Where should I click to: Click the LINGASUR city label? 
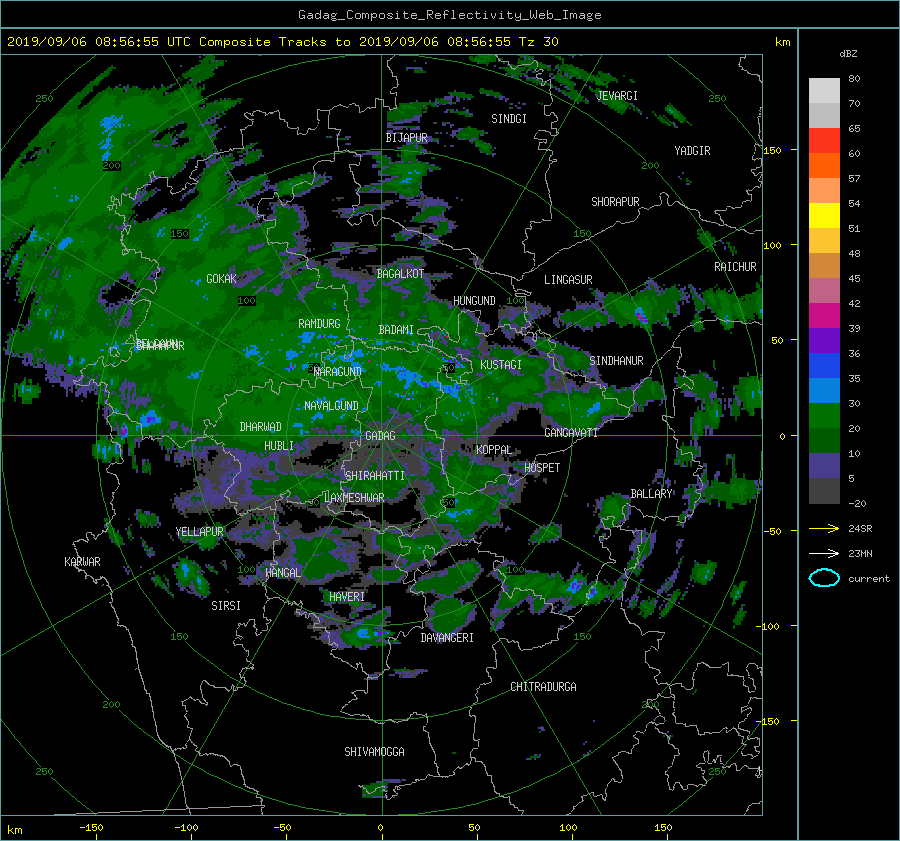click(568, 280)
